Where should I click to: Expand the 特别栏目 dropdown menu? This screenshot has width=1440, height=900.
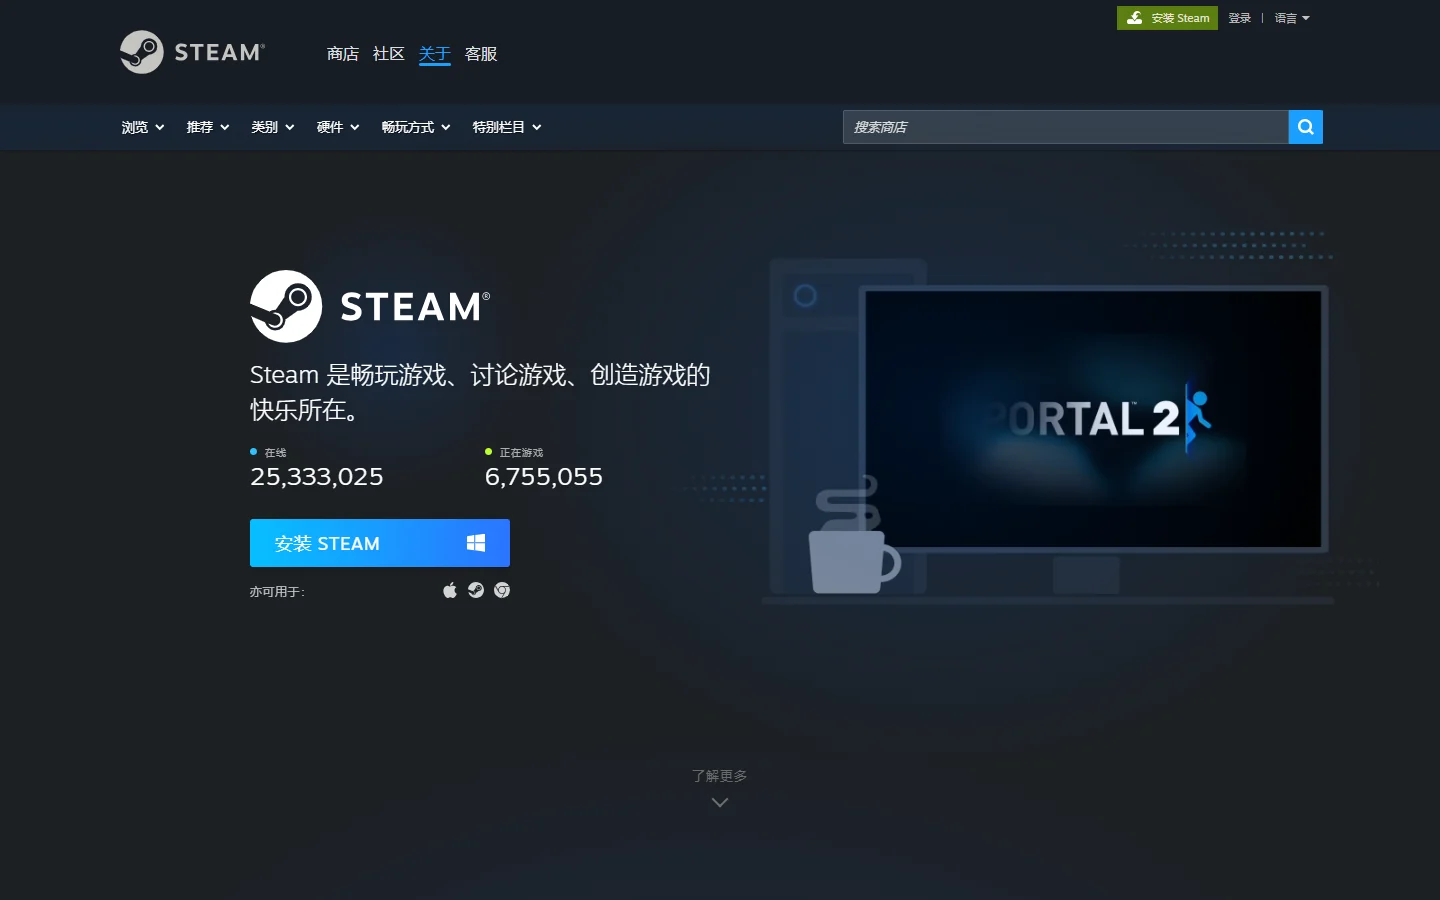pyautogui.click(x=507, y=127)
